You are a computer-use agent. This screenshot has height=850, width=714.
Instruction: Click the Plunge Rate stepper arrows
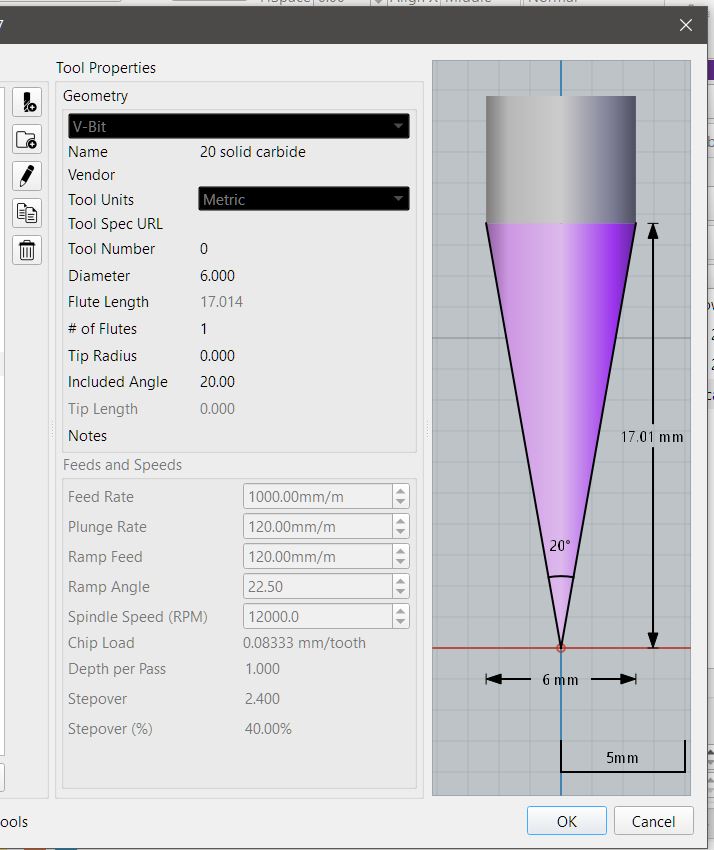click(401, 527)
